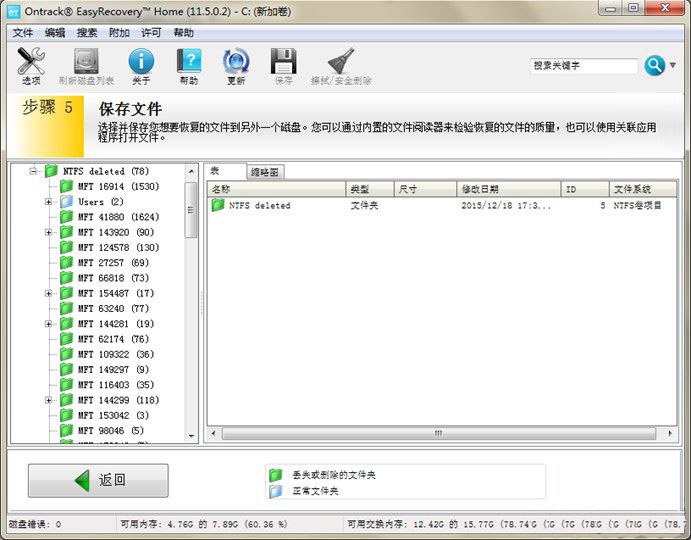Image resolution: width=691 pixels, height=540 pixels.
Task: Open the 编辑 menu
Action: click(55, 33)
